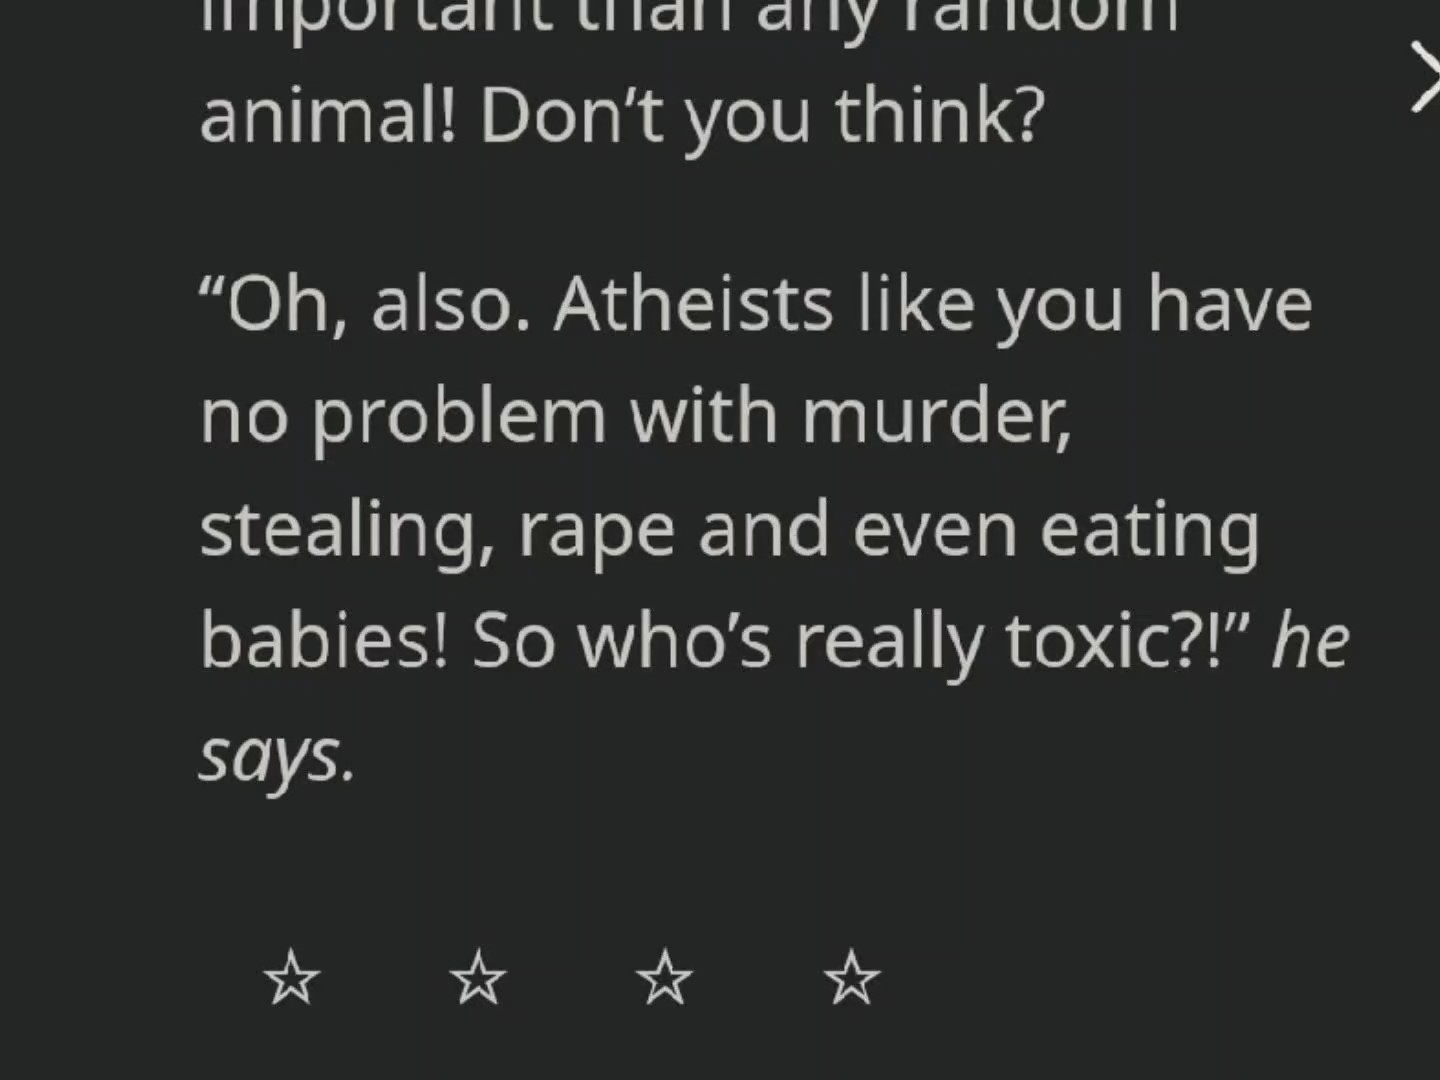The image size is (1440, 1080).
Task: Click the right-pointing chevron arrow
Action: [1424, 76]
